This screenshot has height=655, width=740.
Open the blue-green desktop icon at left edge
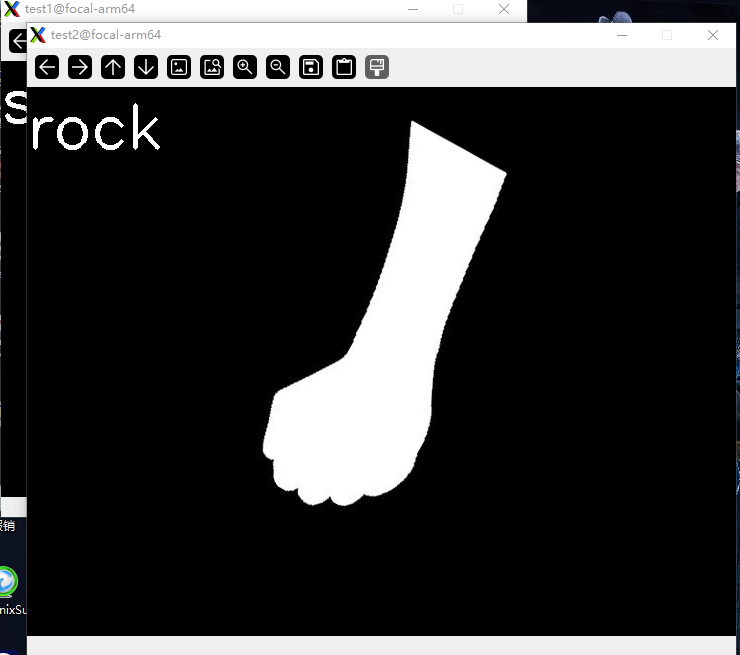(8, 581)
